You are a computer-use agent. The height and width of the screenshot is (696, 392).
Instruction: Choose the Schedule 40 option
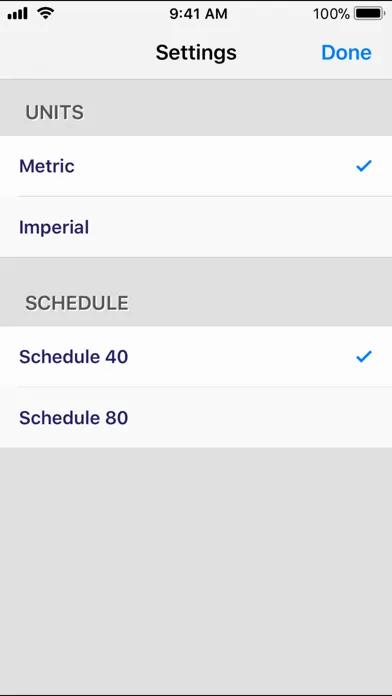[196, 356]
